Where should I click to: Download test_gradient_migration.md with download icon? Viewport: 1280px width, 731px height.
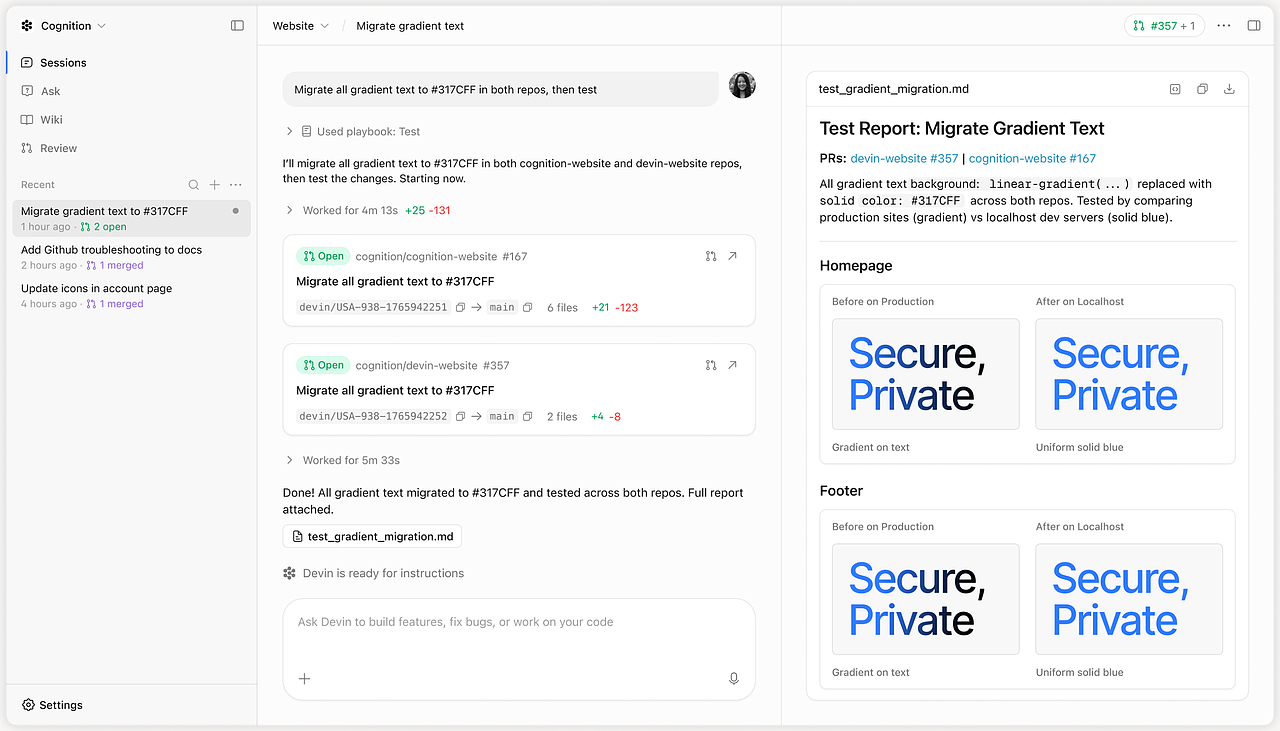point(1229,89)
